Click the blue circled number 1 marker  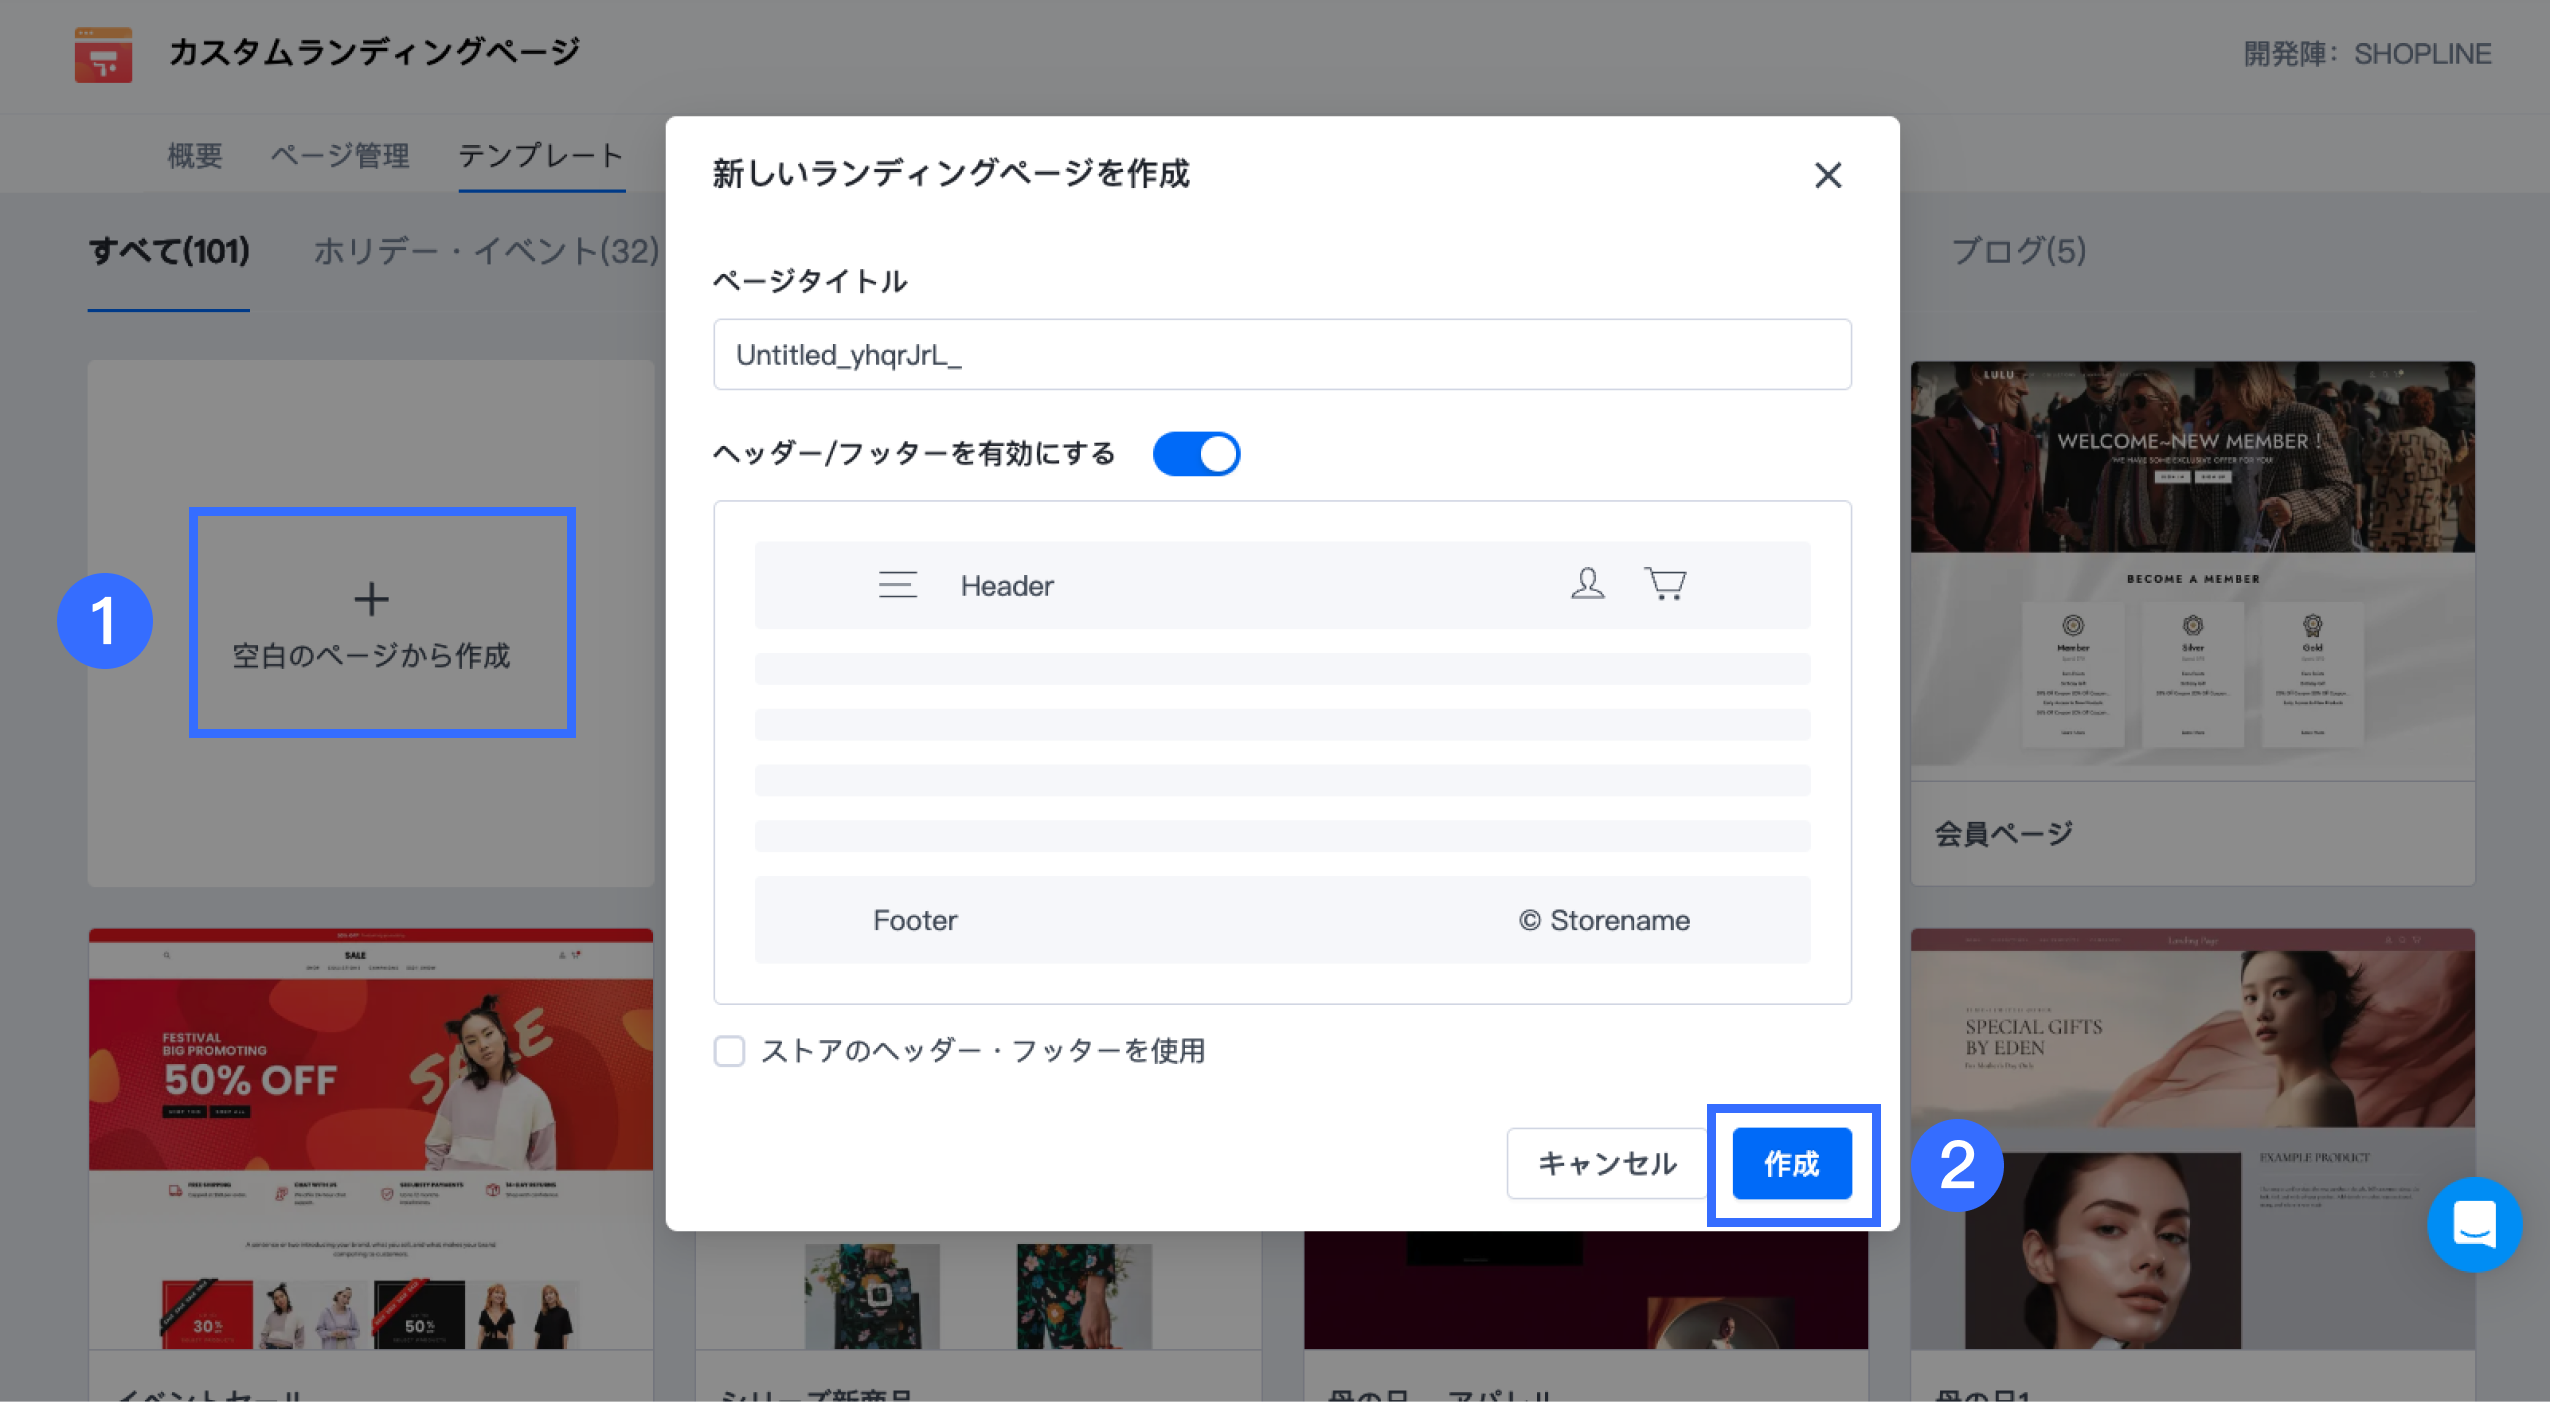coord(104,621)
